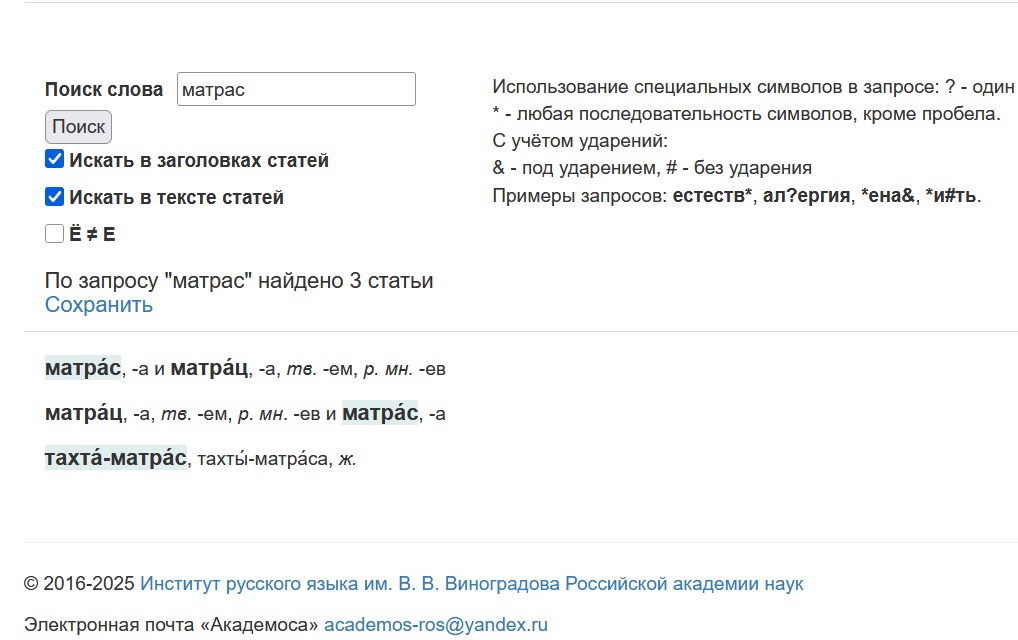Click bold матра́ц in the first result

209,368
